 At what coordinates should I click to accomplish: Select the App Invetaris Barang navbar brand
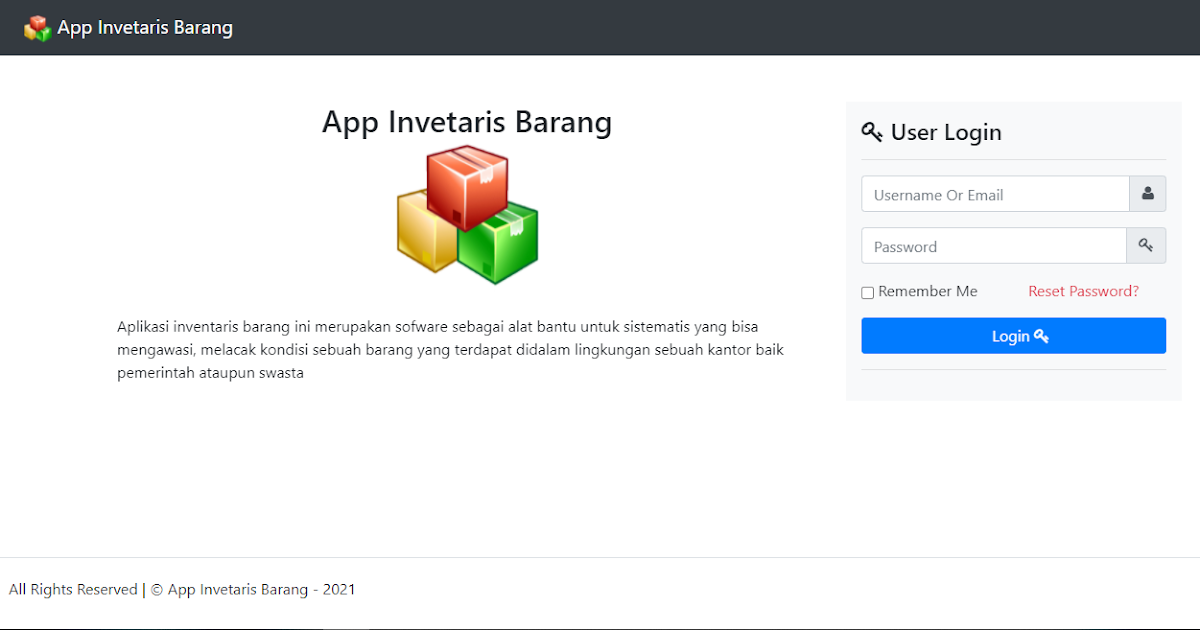pos(145,27)
